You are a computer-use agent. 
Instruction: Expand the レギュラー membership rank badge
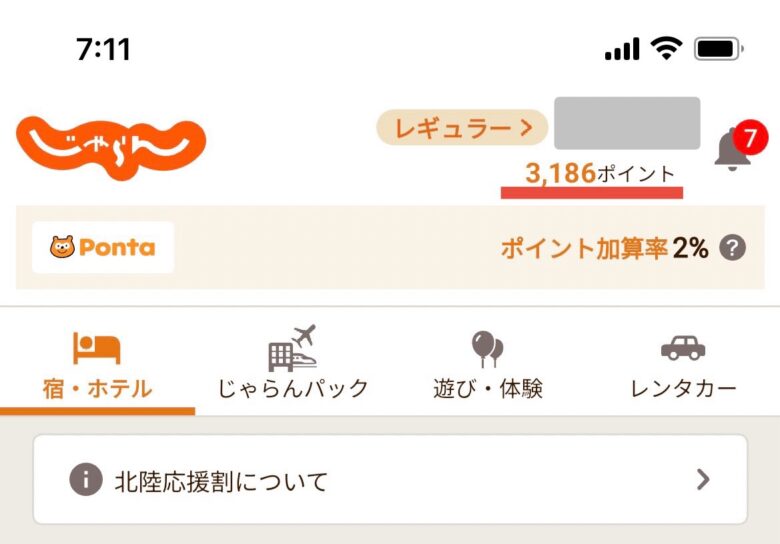462,128
